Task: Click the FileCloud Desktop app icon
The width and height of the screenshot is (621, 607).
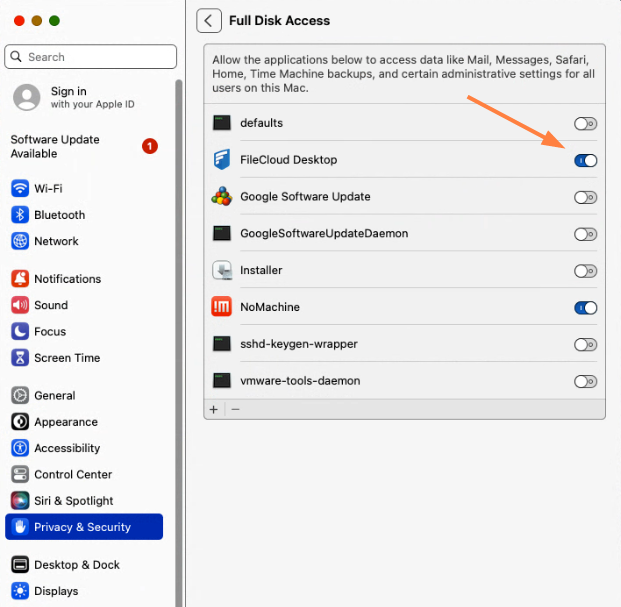Action: point(222,160)
